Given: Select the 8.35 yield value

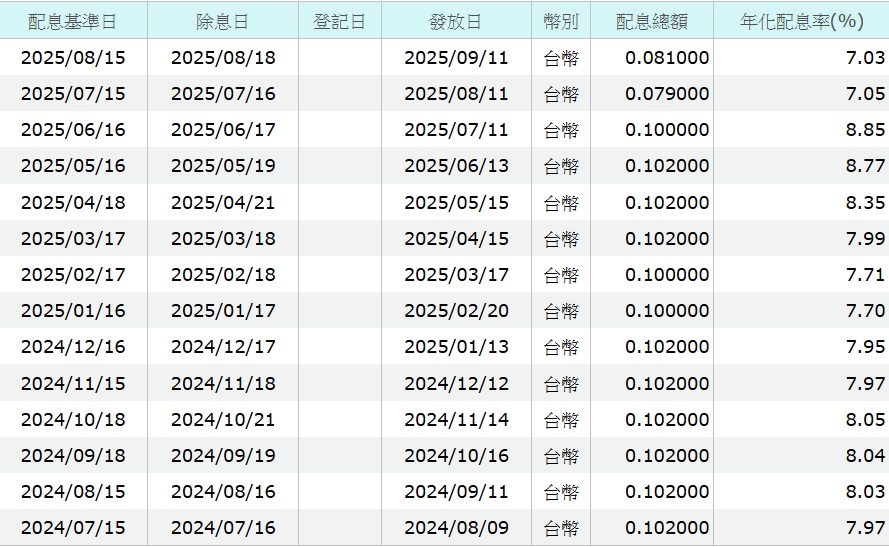Looking at the screenshot, I should point(865,203).
